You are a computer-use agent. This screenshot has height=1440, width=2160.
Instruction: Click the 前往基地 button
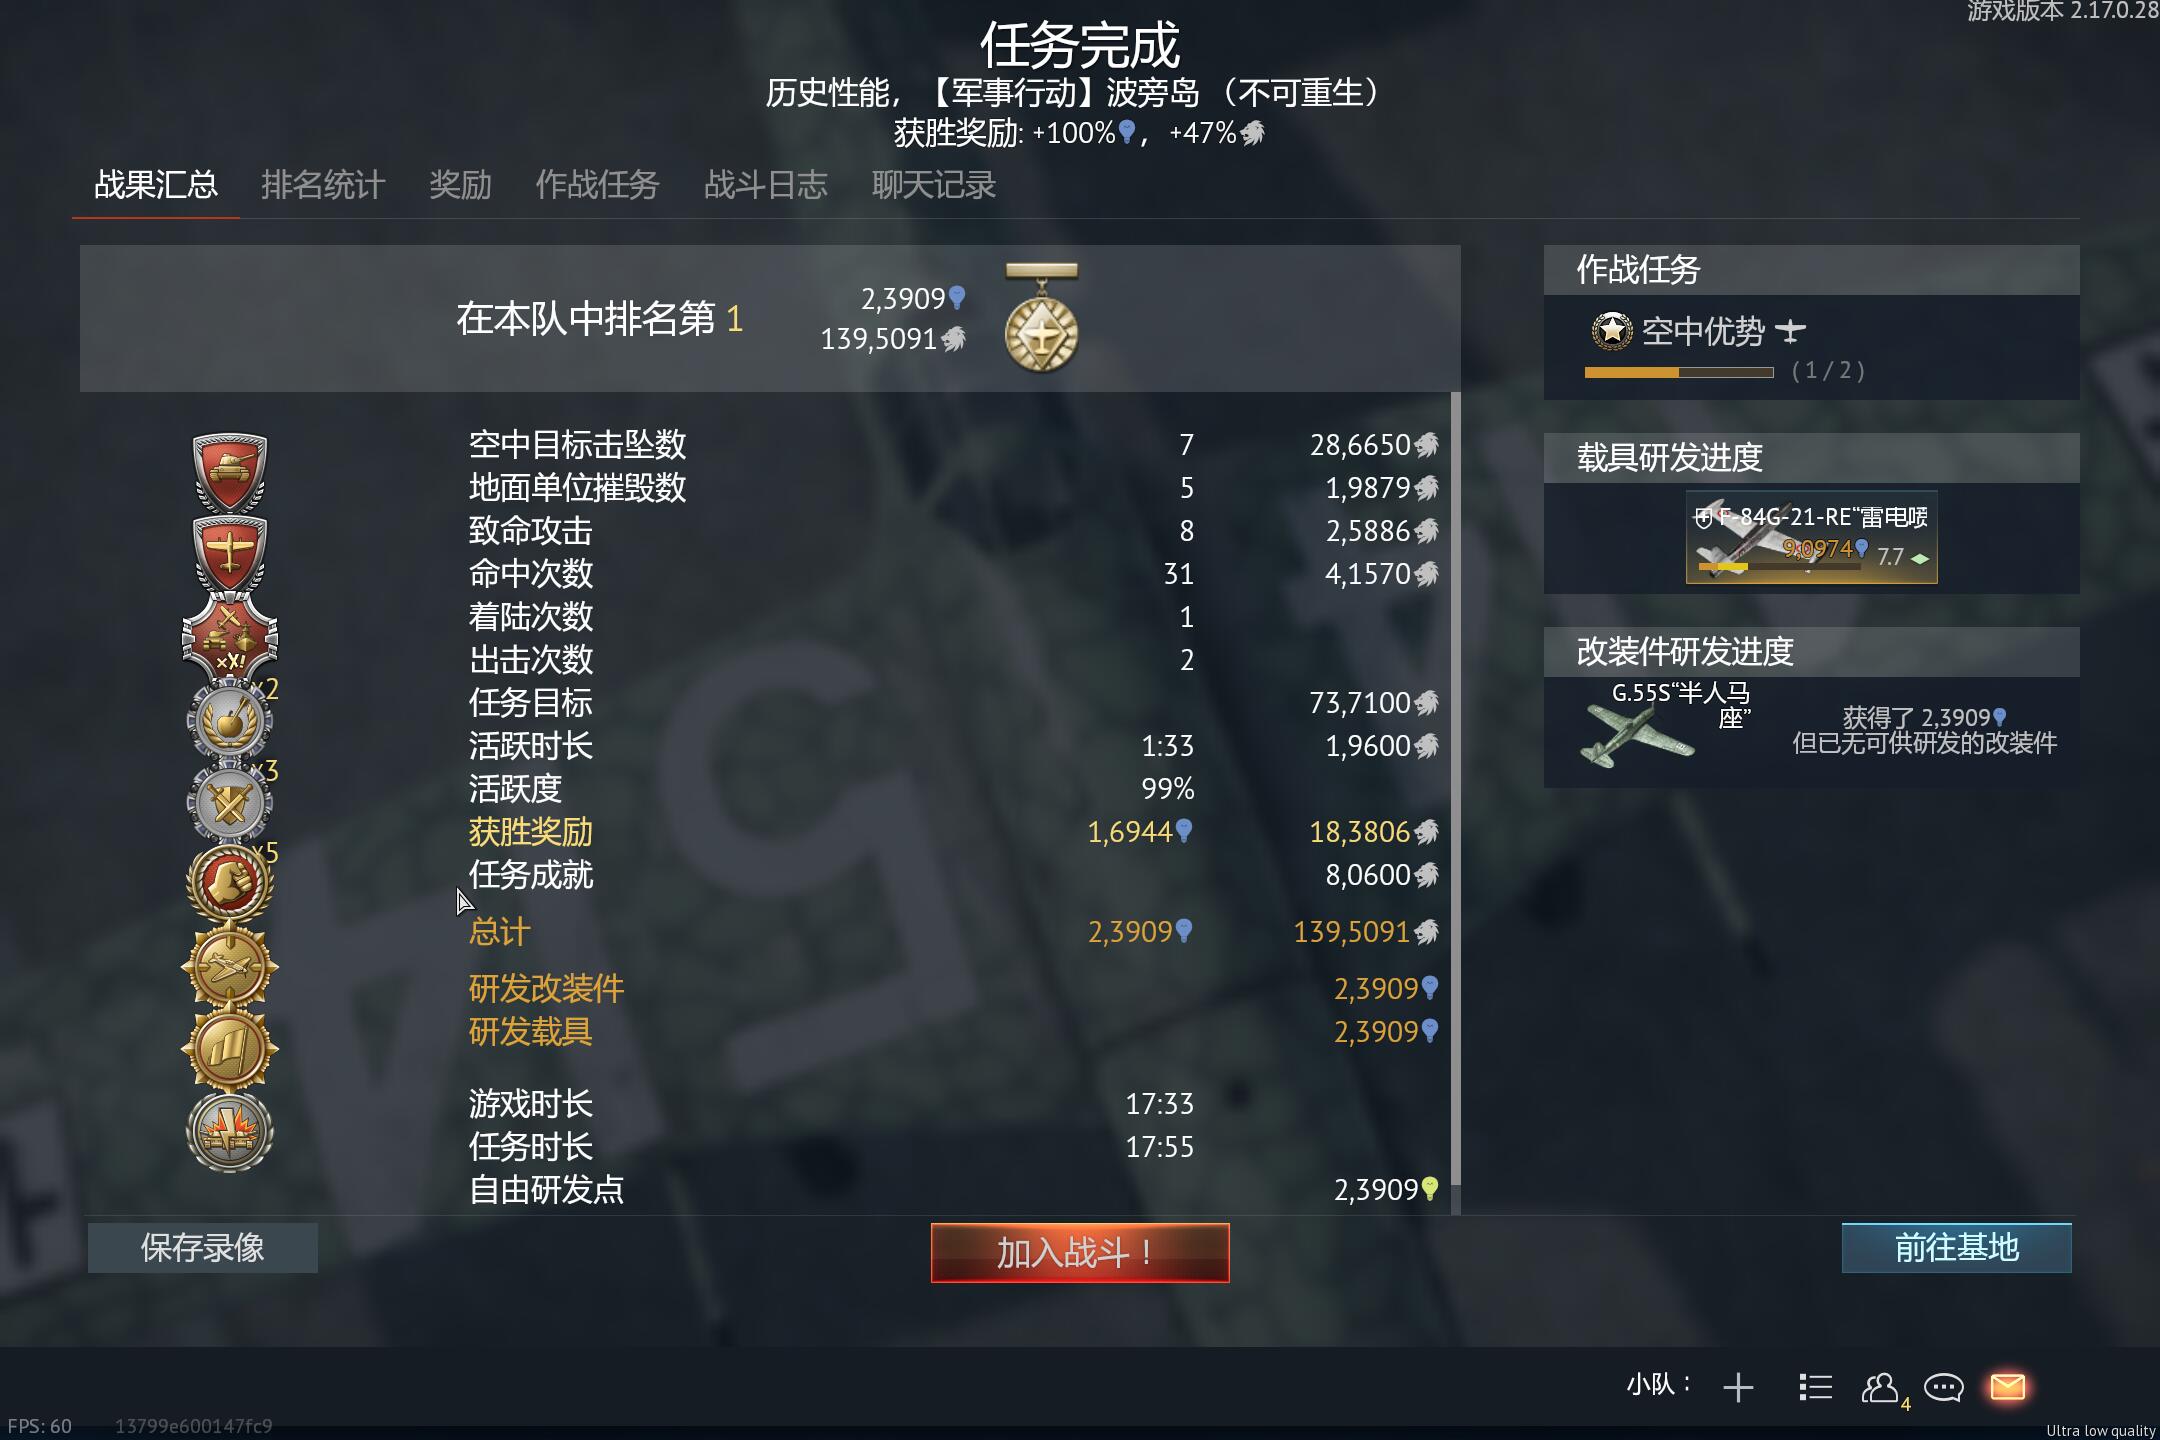click(1957, 1248)
